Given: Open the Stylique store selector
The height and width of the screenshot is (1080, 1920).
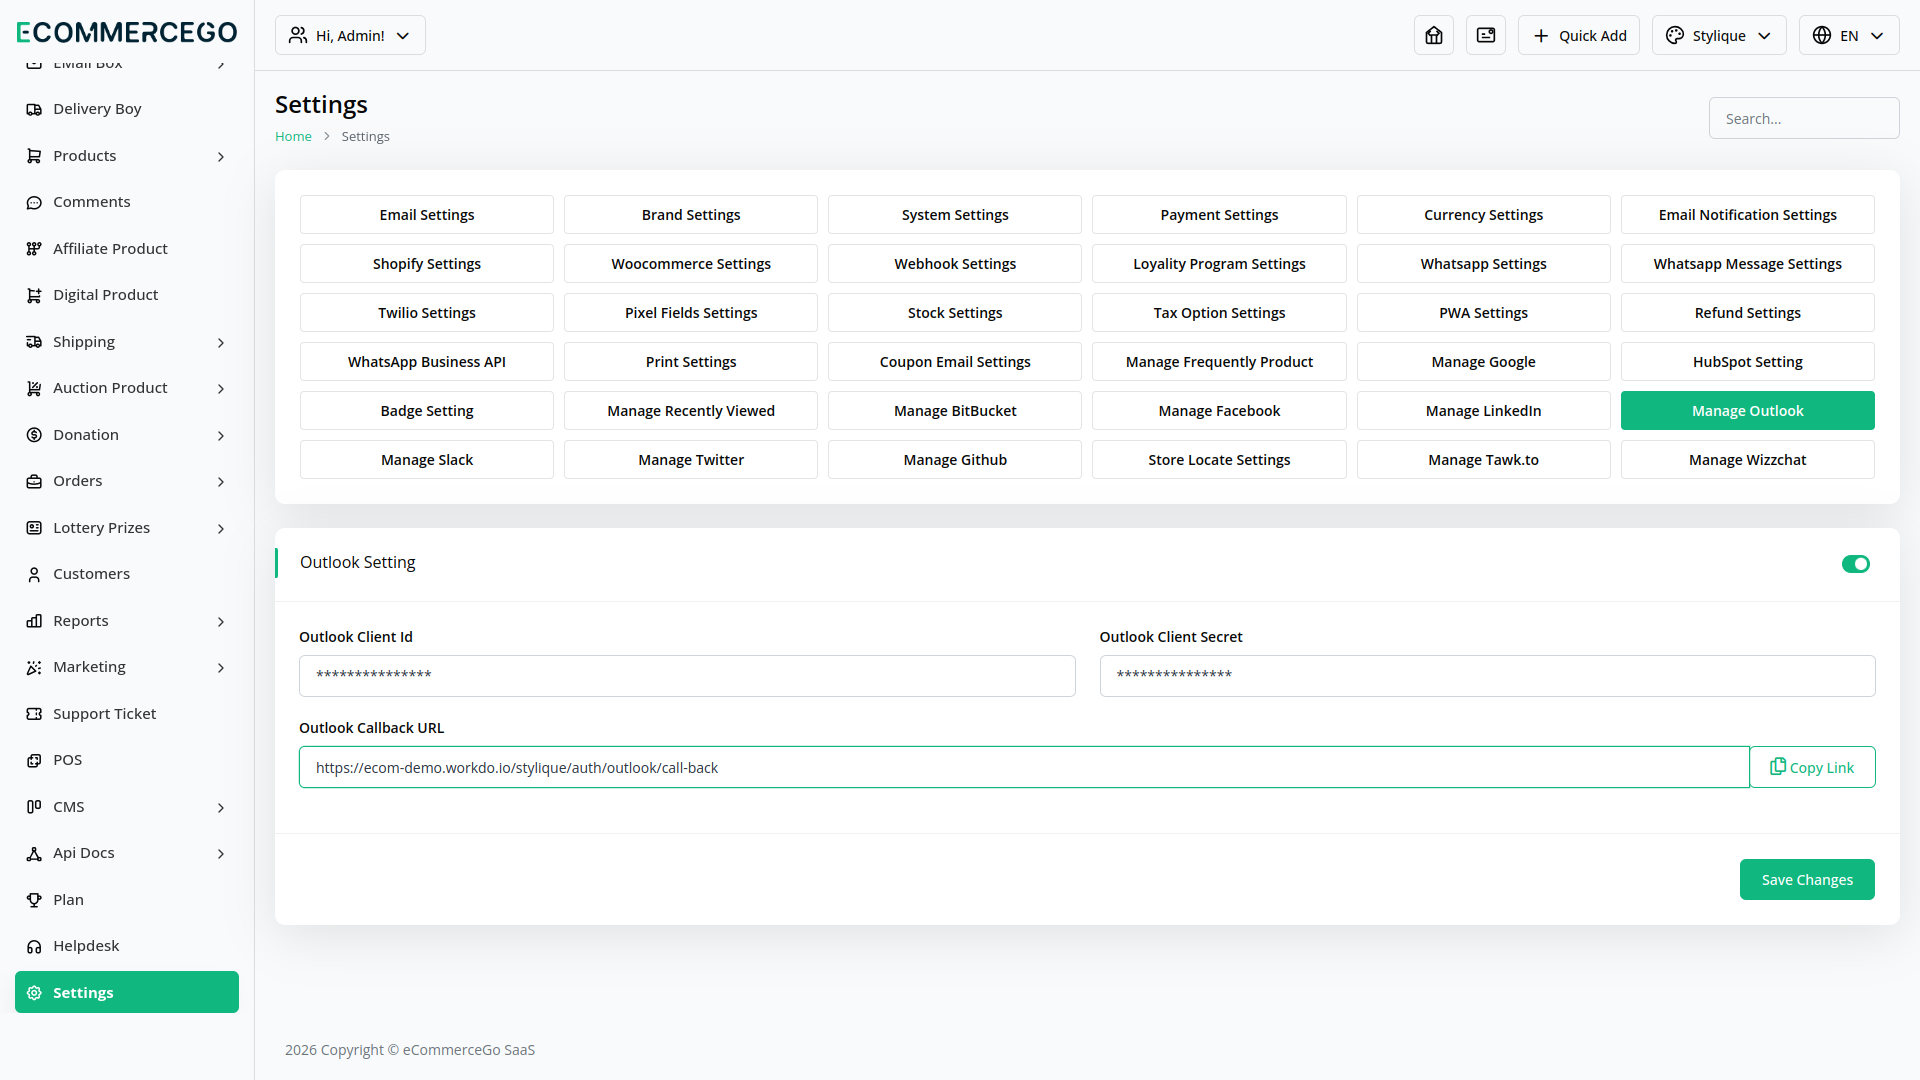Looking at the screenshot, I should coord(1719,35).
